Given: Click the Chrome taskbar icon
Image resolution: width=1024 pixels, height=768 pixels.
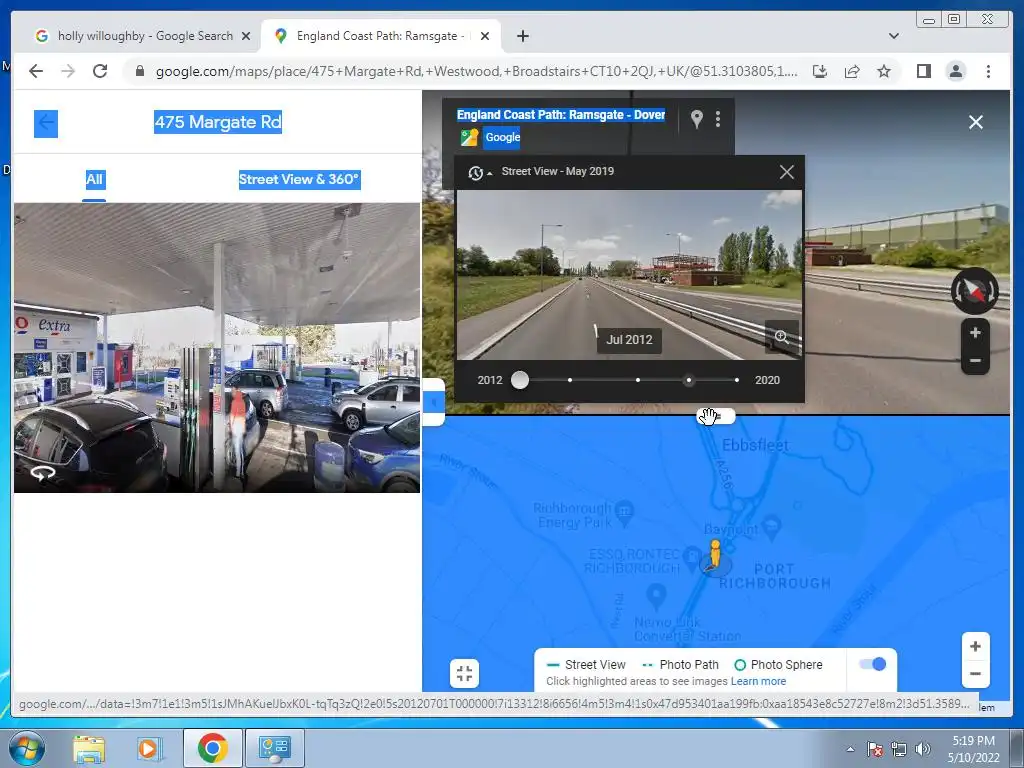Looking at the screenshot, I should [x=212, y=748].
